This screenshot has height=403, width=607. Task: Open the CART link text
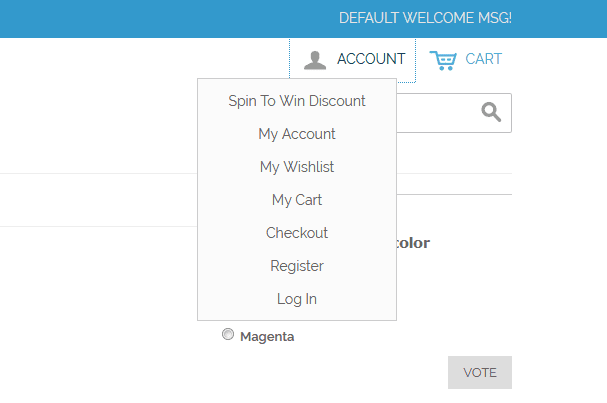(x=484, y=59)
